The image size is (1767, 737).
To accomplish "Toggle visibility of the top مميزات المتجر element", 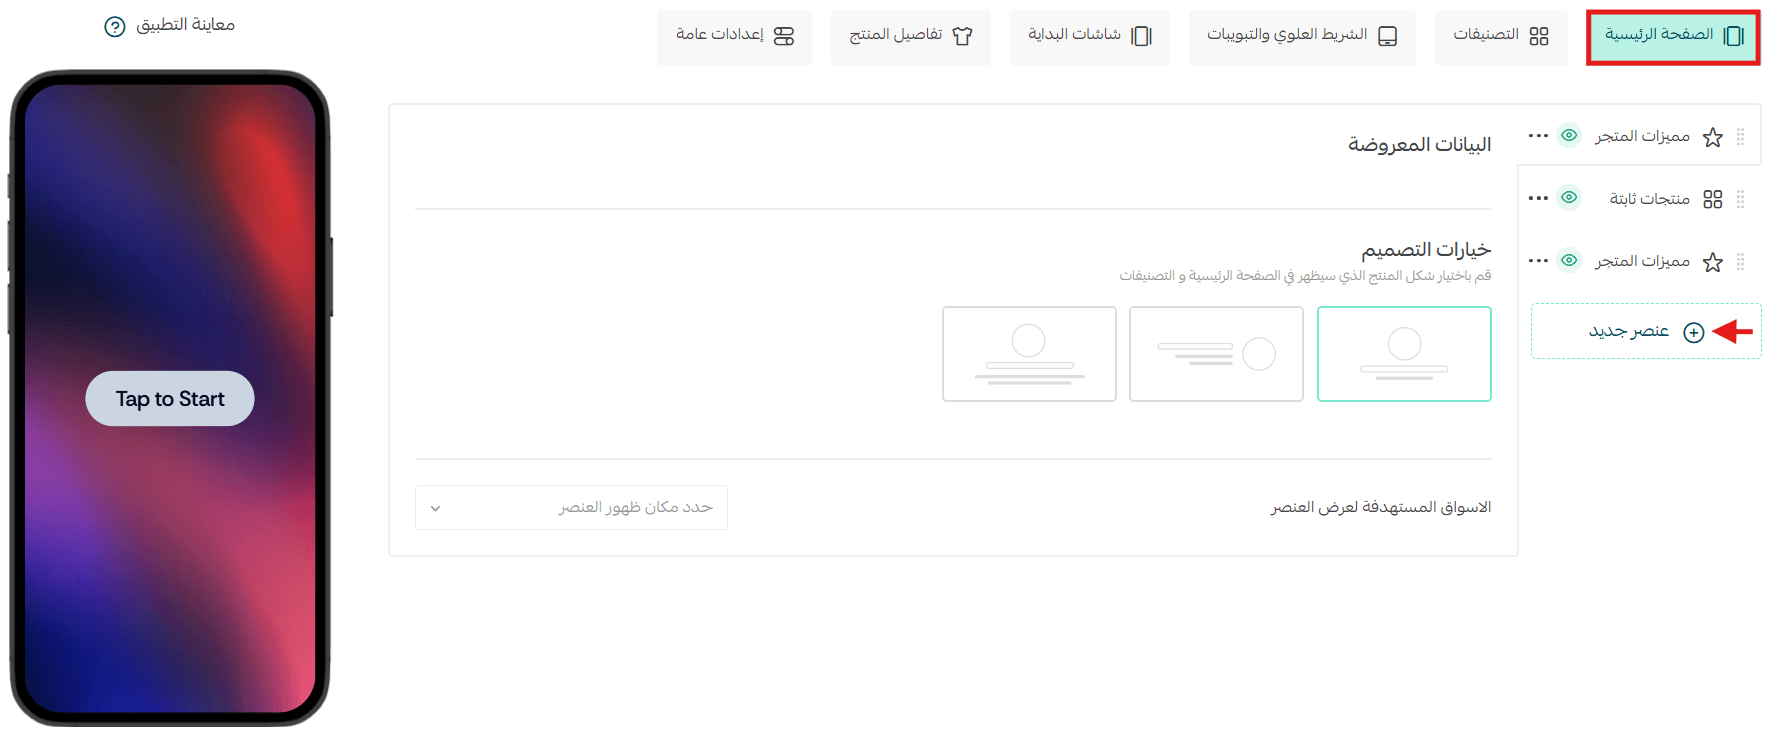I will (1569, 135).
